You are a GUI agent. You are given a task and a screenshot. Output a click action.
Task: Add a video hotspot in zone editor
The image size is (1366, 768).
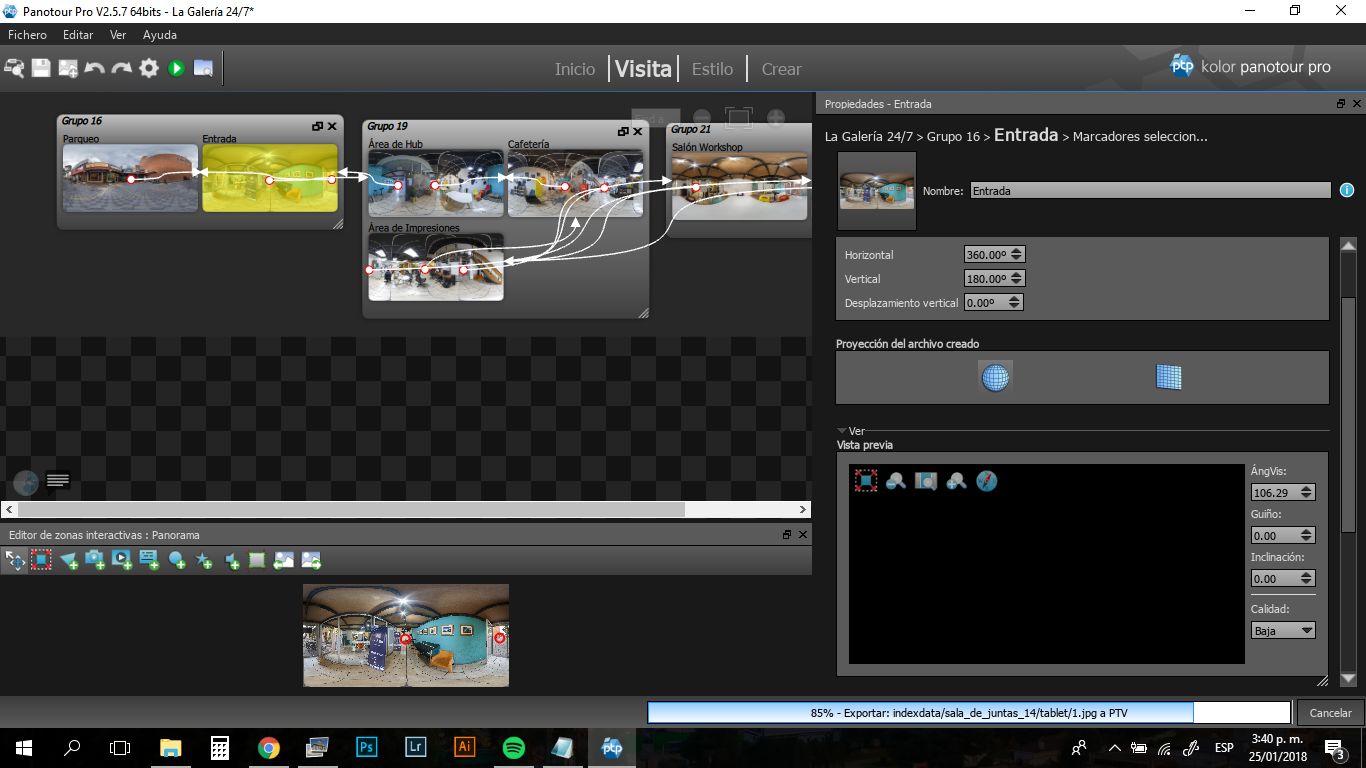(122, 561)
